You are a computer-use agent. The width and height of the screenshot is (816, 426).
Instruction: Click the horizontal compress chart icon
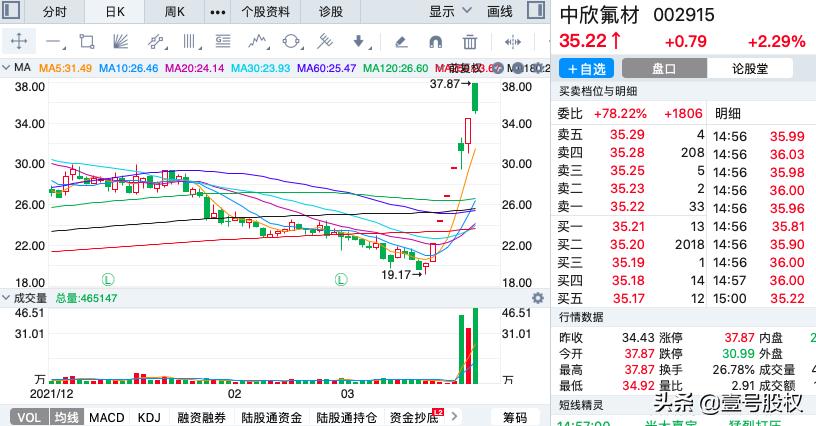coord(513,42)
